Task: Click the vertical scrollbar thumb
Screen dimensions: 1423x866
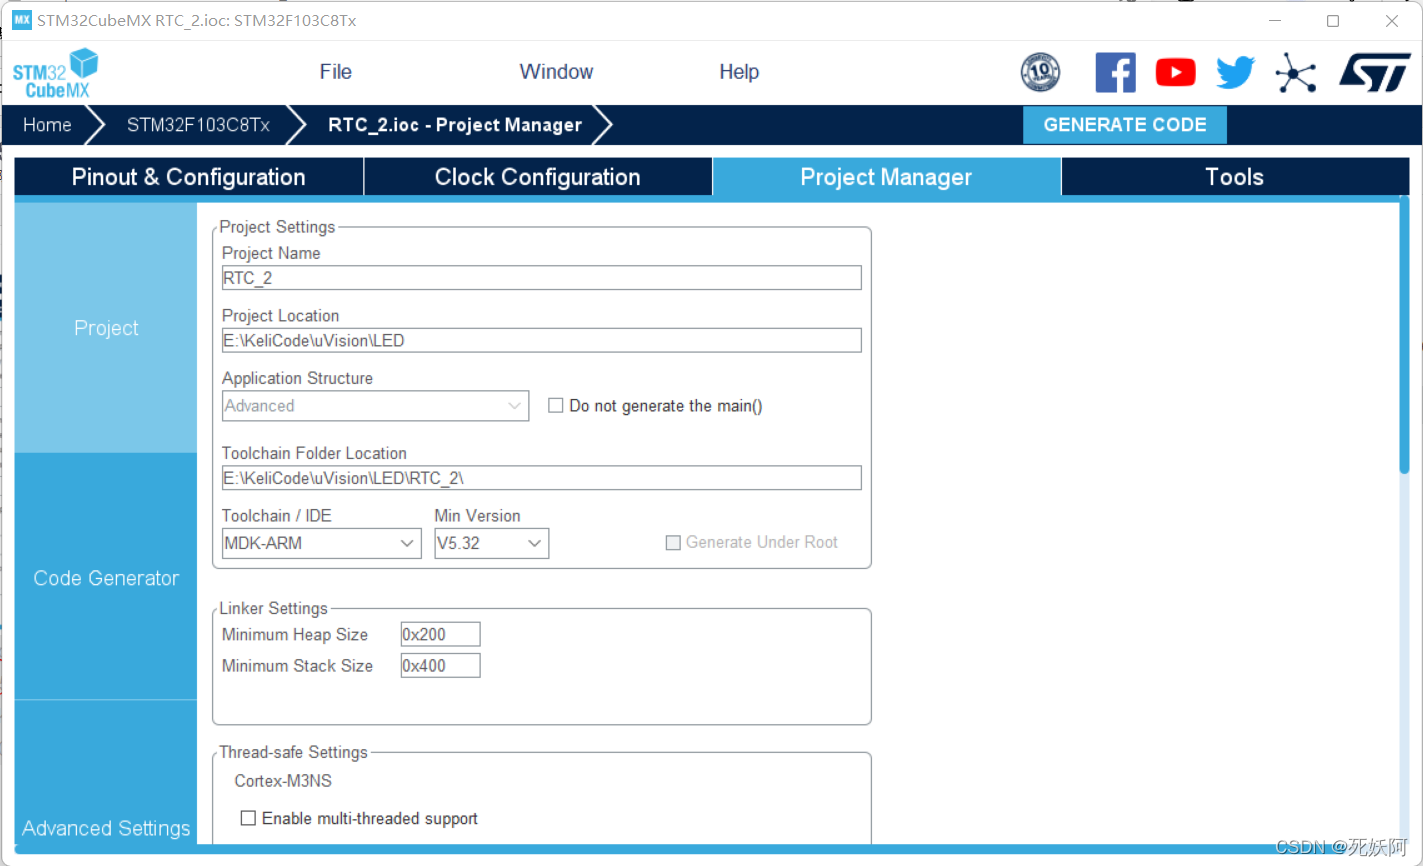Action: tap(1404, 335)
